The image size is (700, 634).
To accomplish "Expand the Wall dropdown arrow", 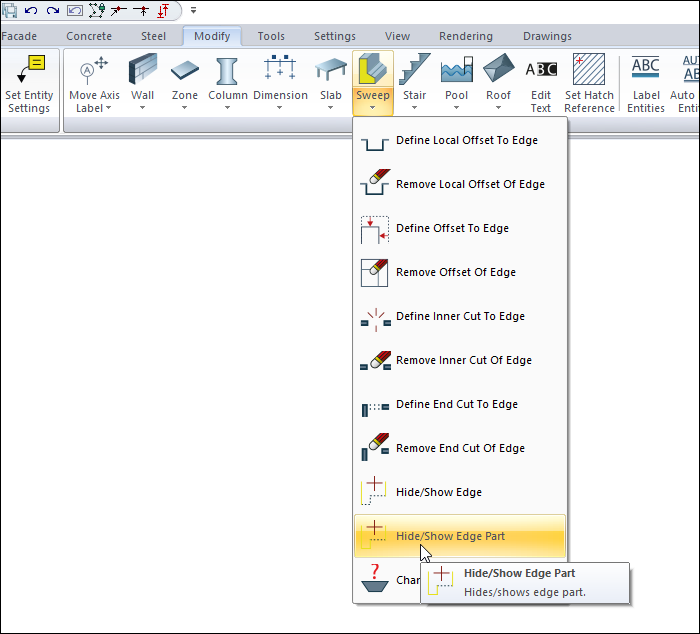I will (x=142, y=108).
